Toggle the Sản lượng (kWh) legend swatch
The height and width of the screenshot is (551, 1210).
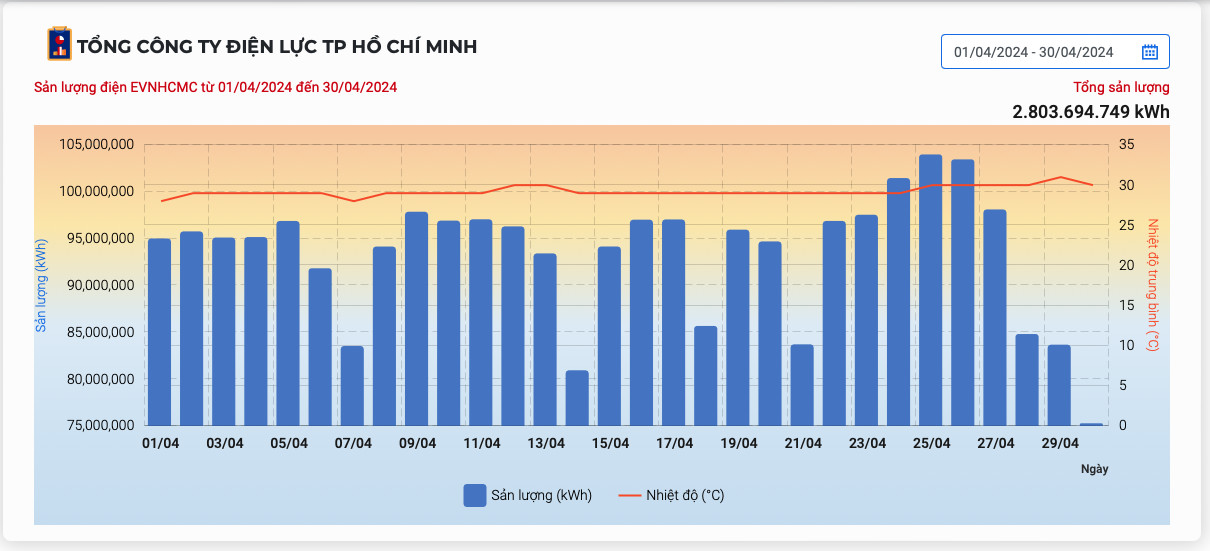tap(475, 495)
